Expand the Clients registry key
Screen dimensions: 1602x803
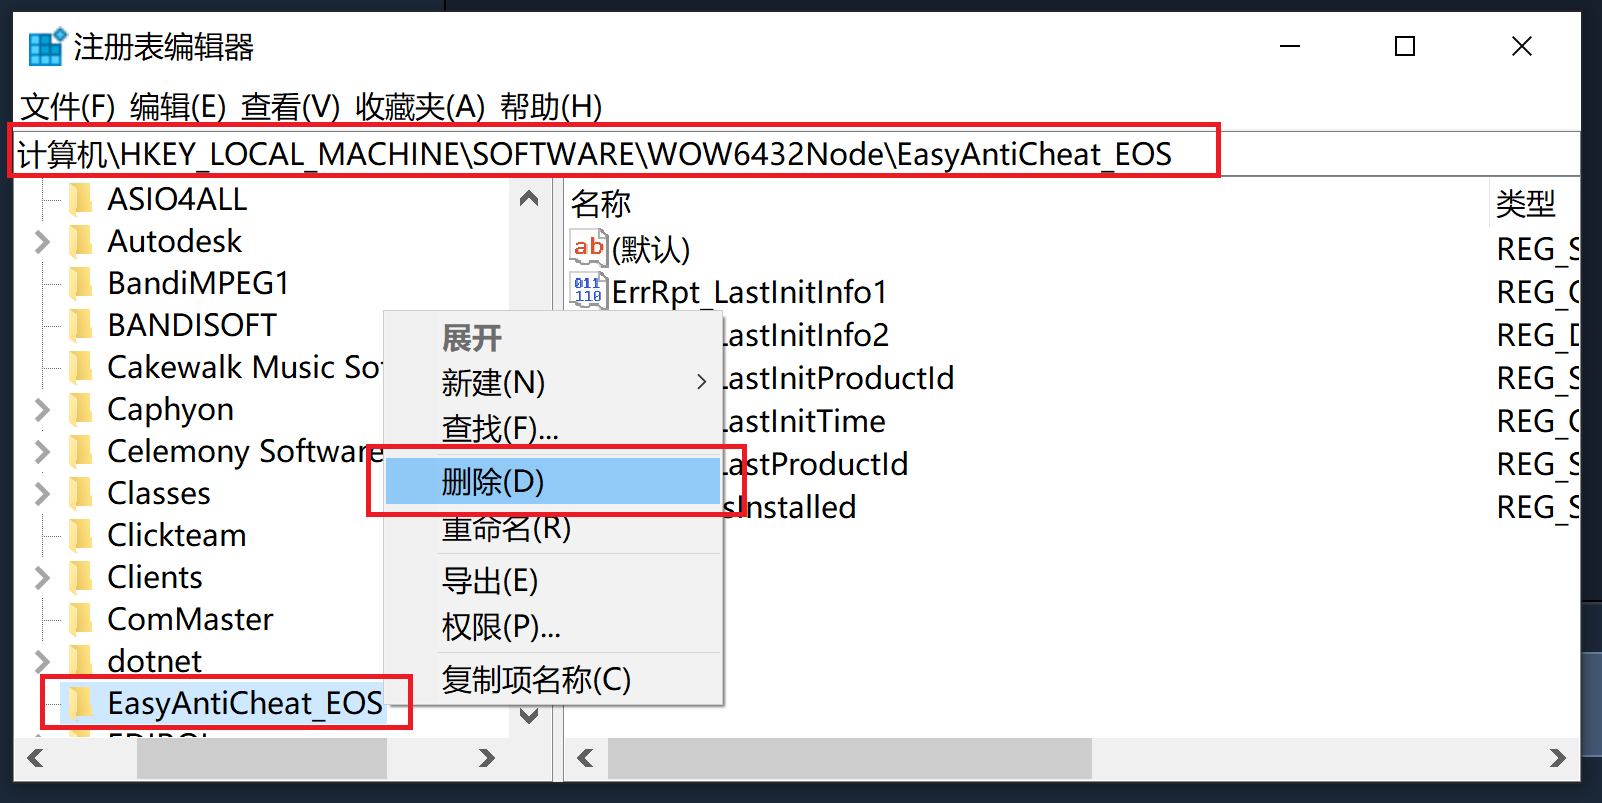pyautogui.click(x=42, y=577)
